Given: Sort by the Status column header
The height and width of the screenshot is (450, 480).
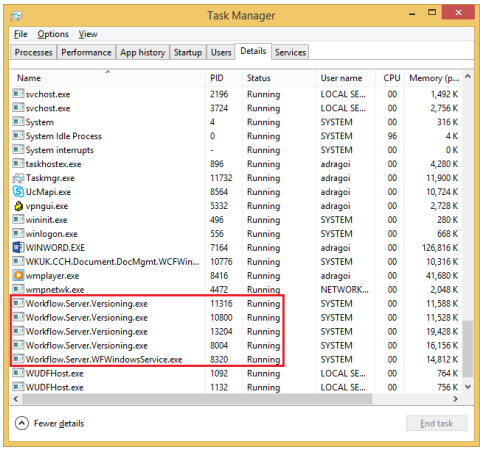Looking at the screenshot, I should tap(279, 78).
